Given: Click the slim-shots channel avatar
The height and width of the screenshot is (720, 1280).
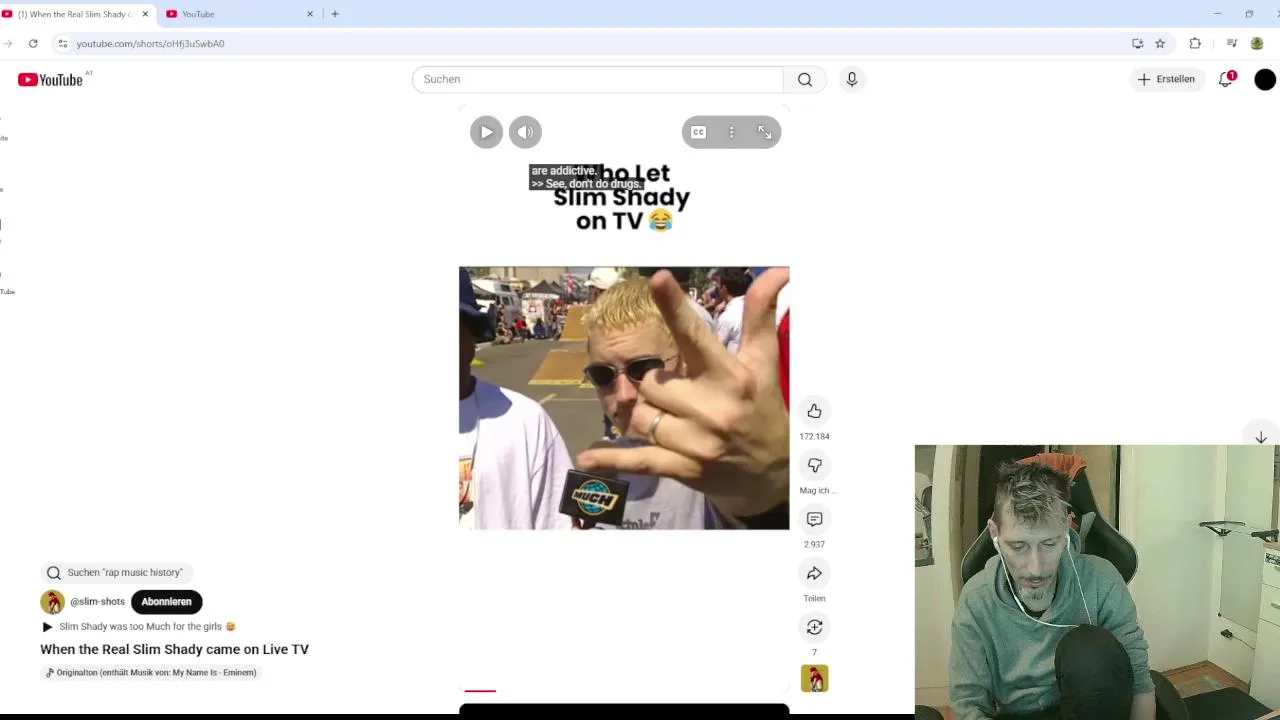Looking at the screenshot, I should 52,602.
